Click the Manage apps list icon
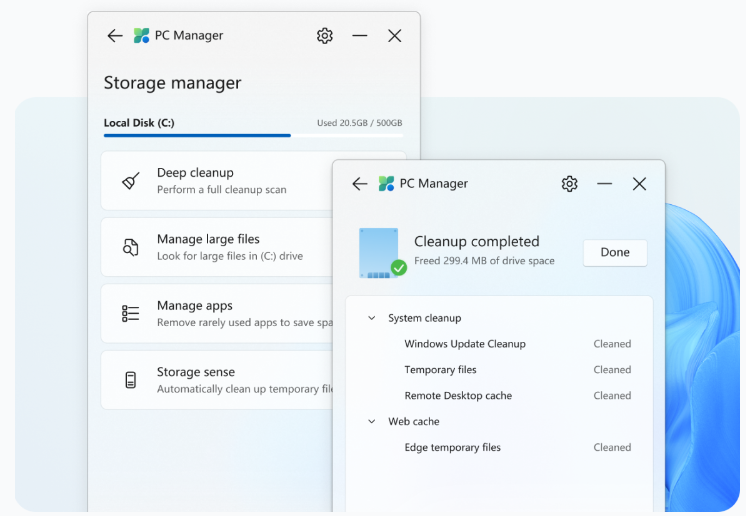Image resolution: width=746 pixels, height=516 pixels. point(131,313)
